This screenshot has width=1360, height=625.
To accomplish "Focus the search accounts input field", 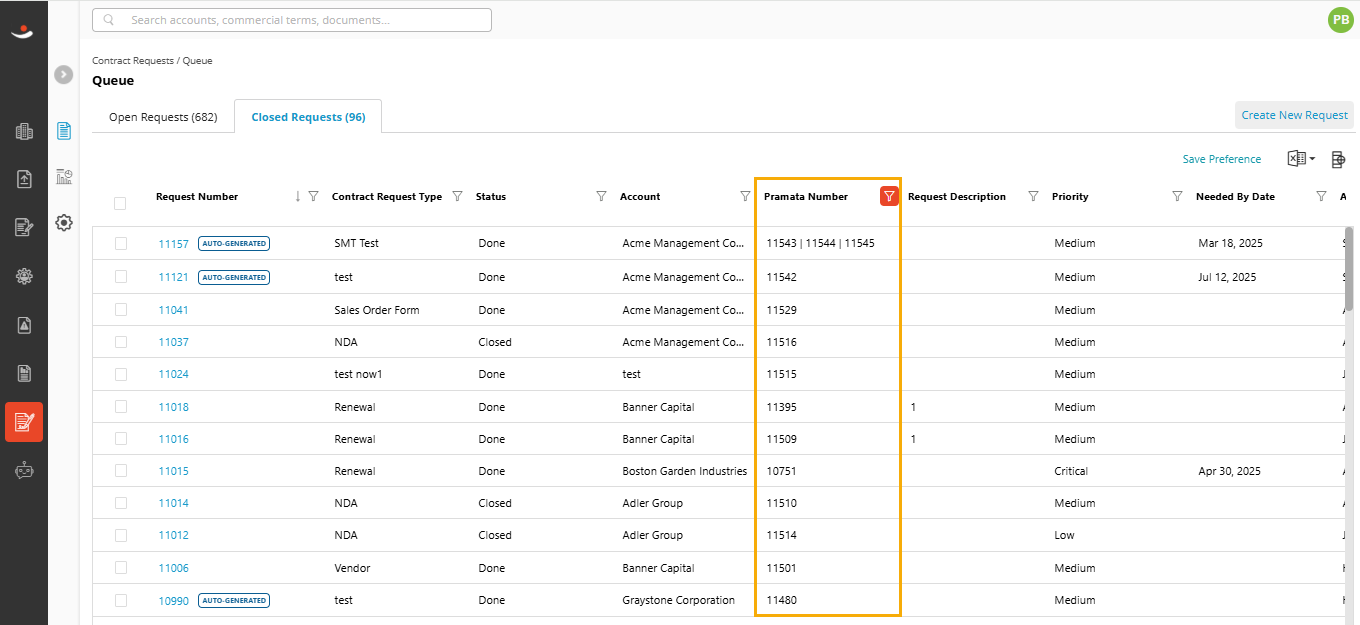I will coord(292,20).
